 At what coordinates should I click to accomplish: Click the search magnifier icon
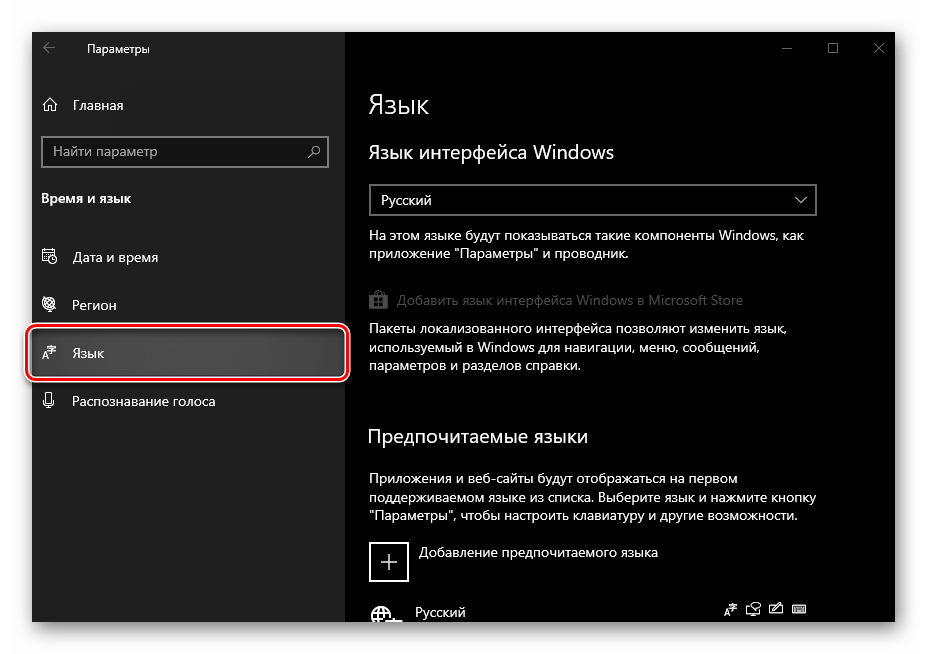click(x=314, y=152)
